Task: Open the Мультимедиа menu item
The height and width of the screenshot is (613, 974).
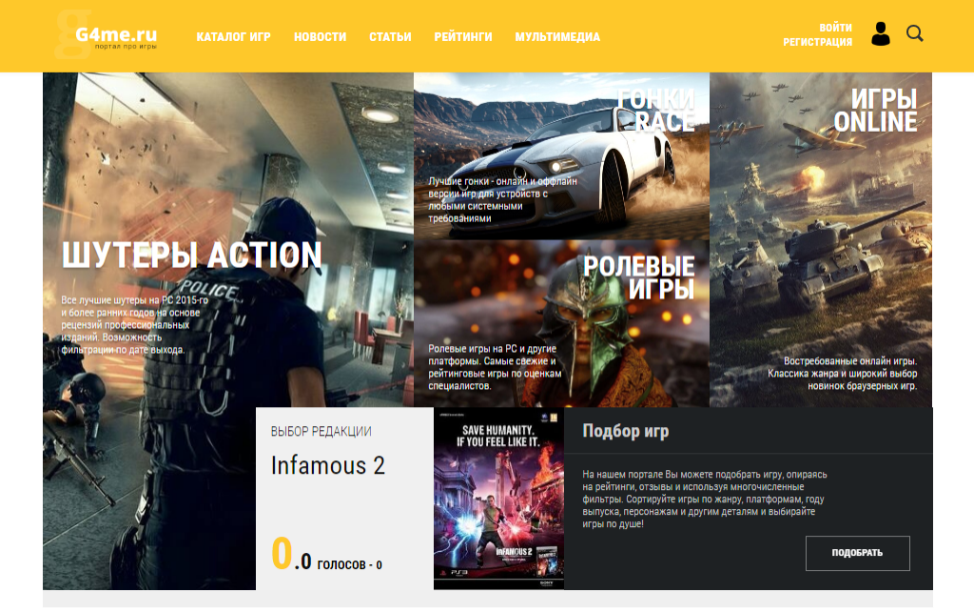Action: click(557, 37)
